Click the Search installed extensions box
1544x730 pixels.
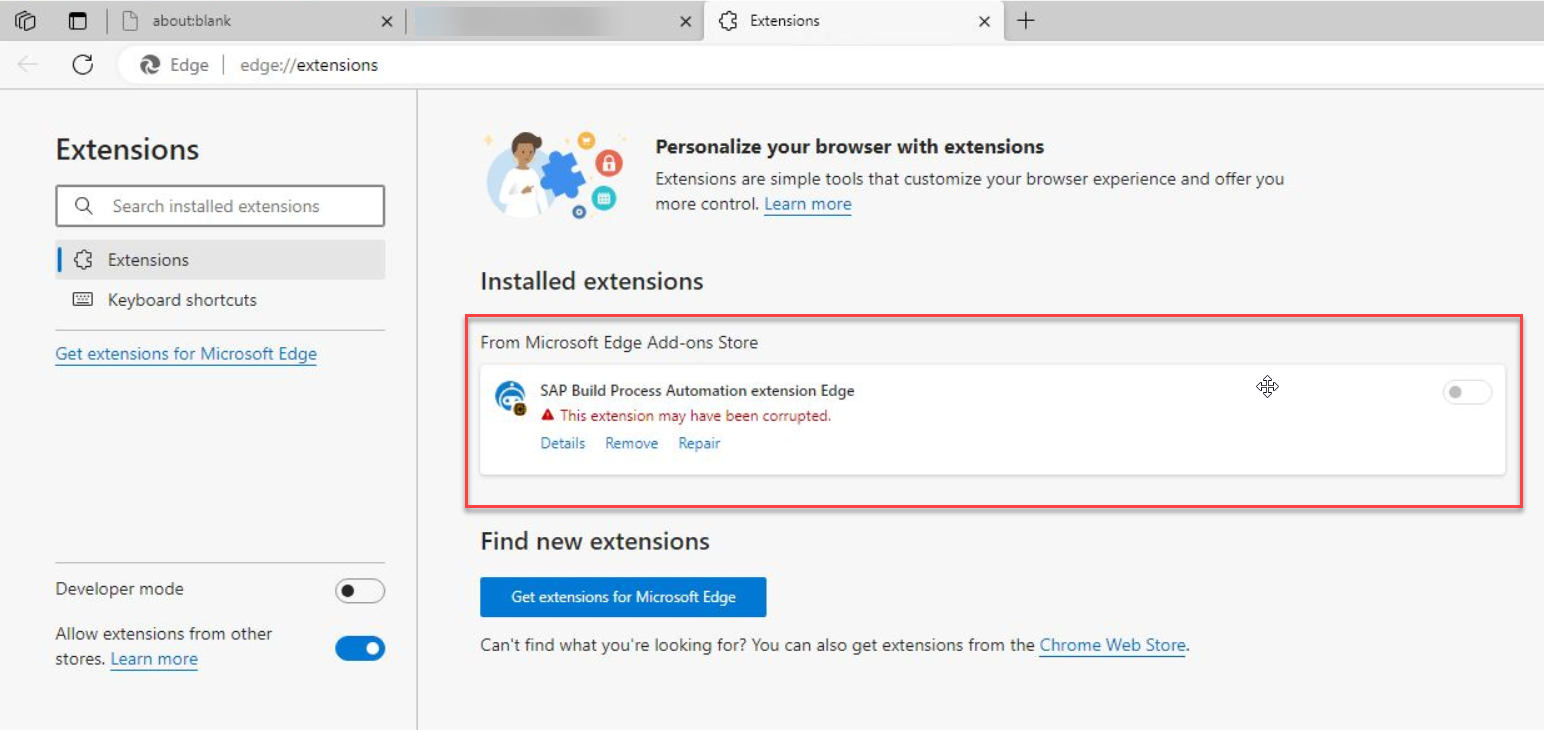click(220, 206)
